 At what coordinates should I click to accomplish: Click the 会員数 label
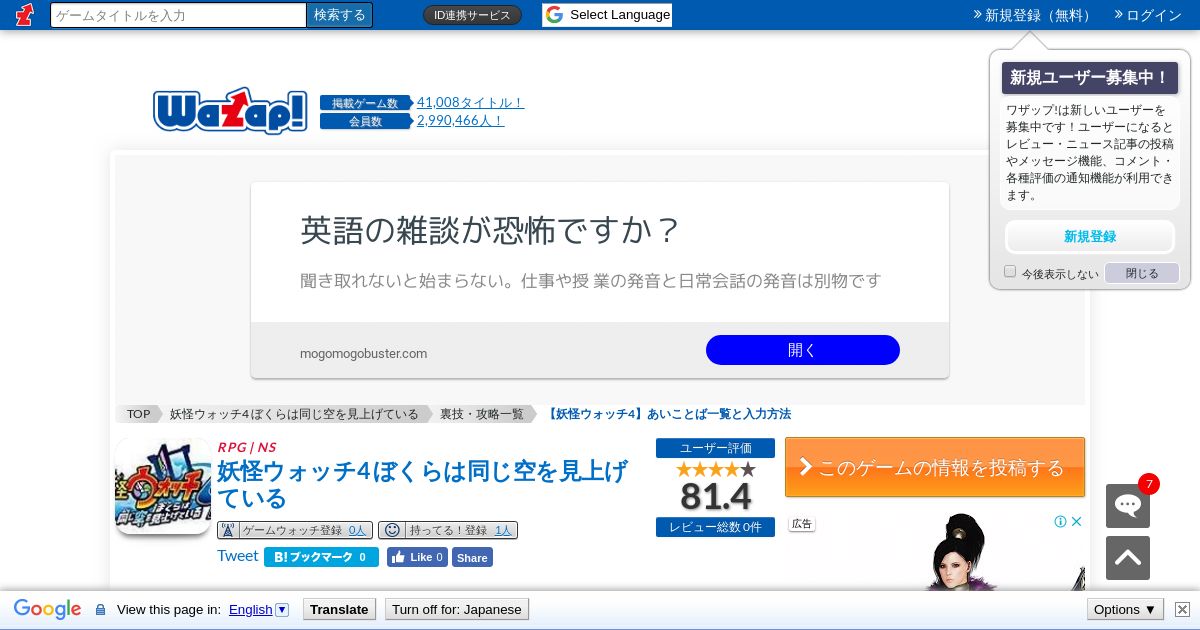[x=365, y=121]
